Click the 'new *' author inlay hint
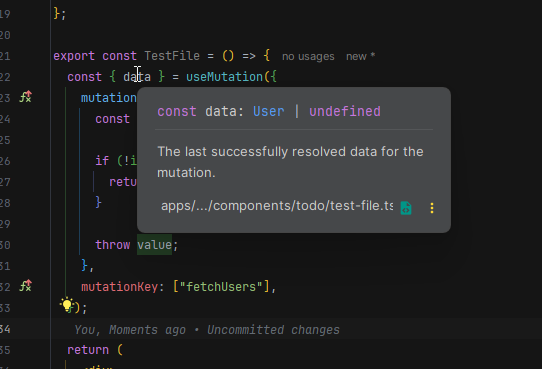Viewport: 542px width, 369px height. 361,56
